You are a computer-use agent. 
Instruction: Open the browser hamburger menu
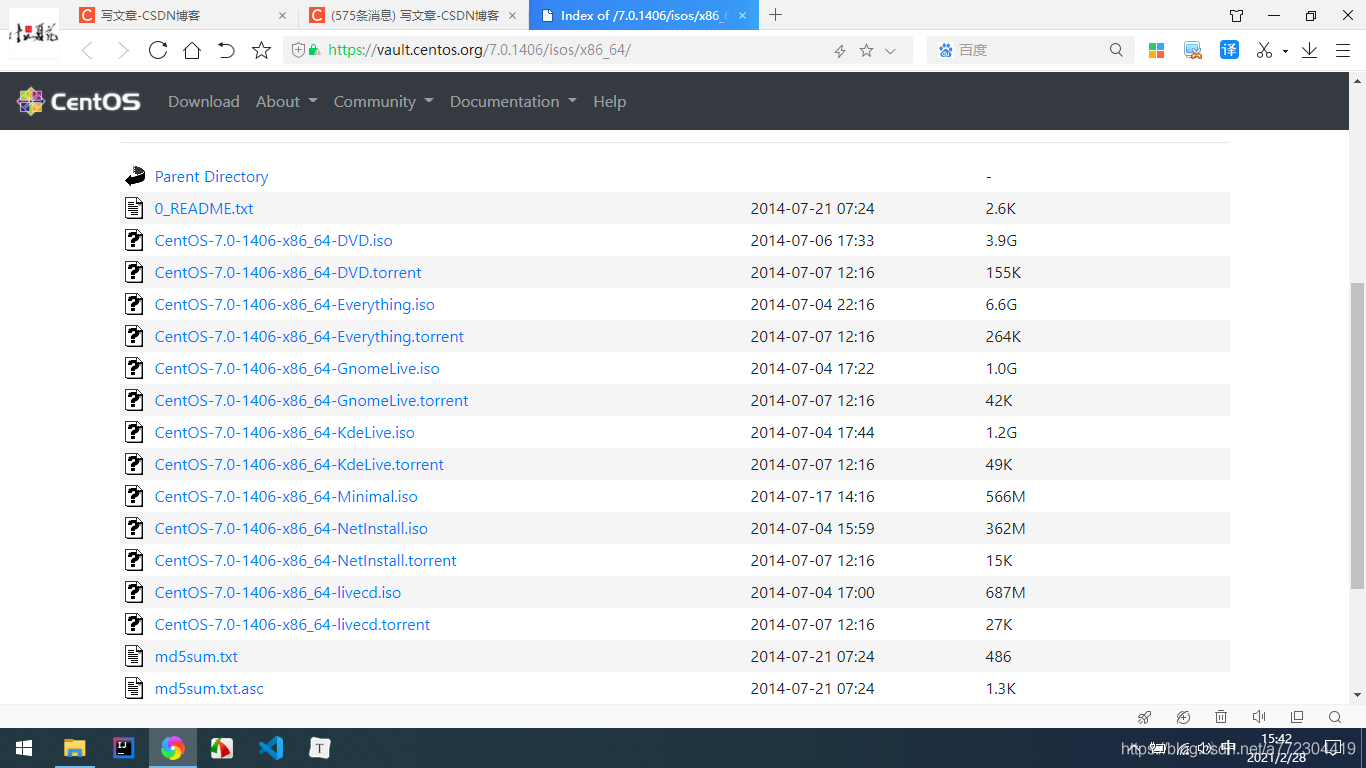[x=1345, y=50]
